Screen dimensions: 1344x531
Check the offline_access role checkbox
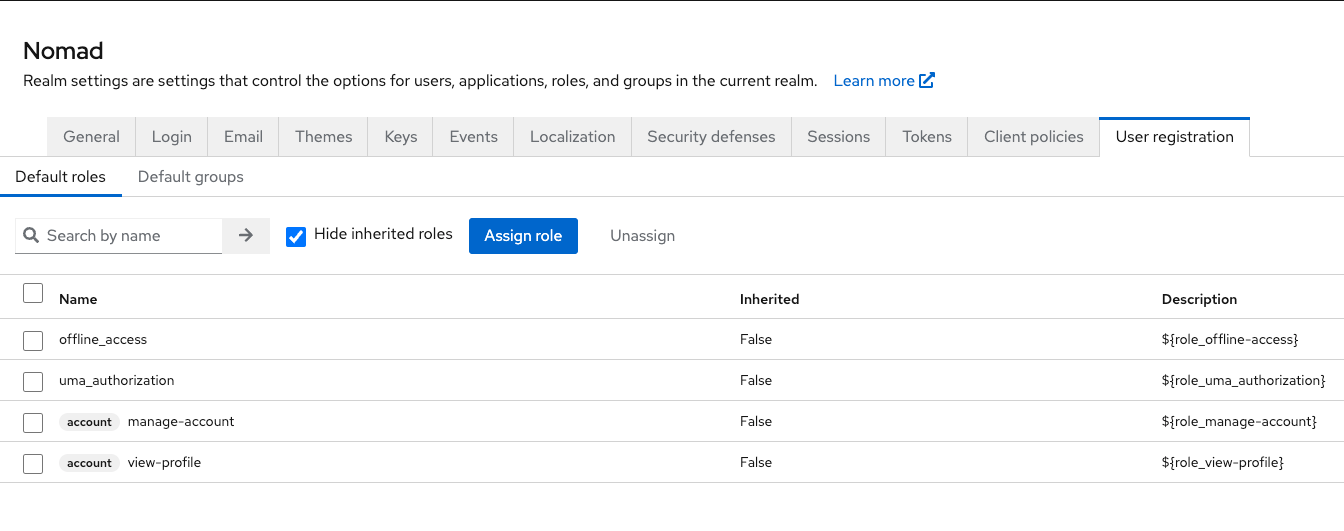click(x=33, y=340)
